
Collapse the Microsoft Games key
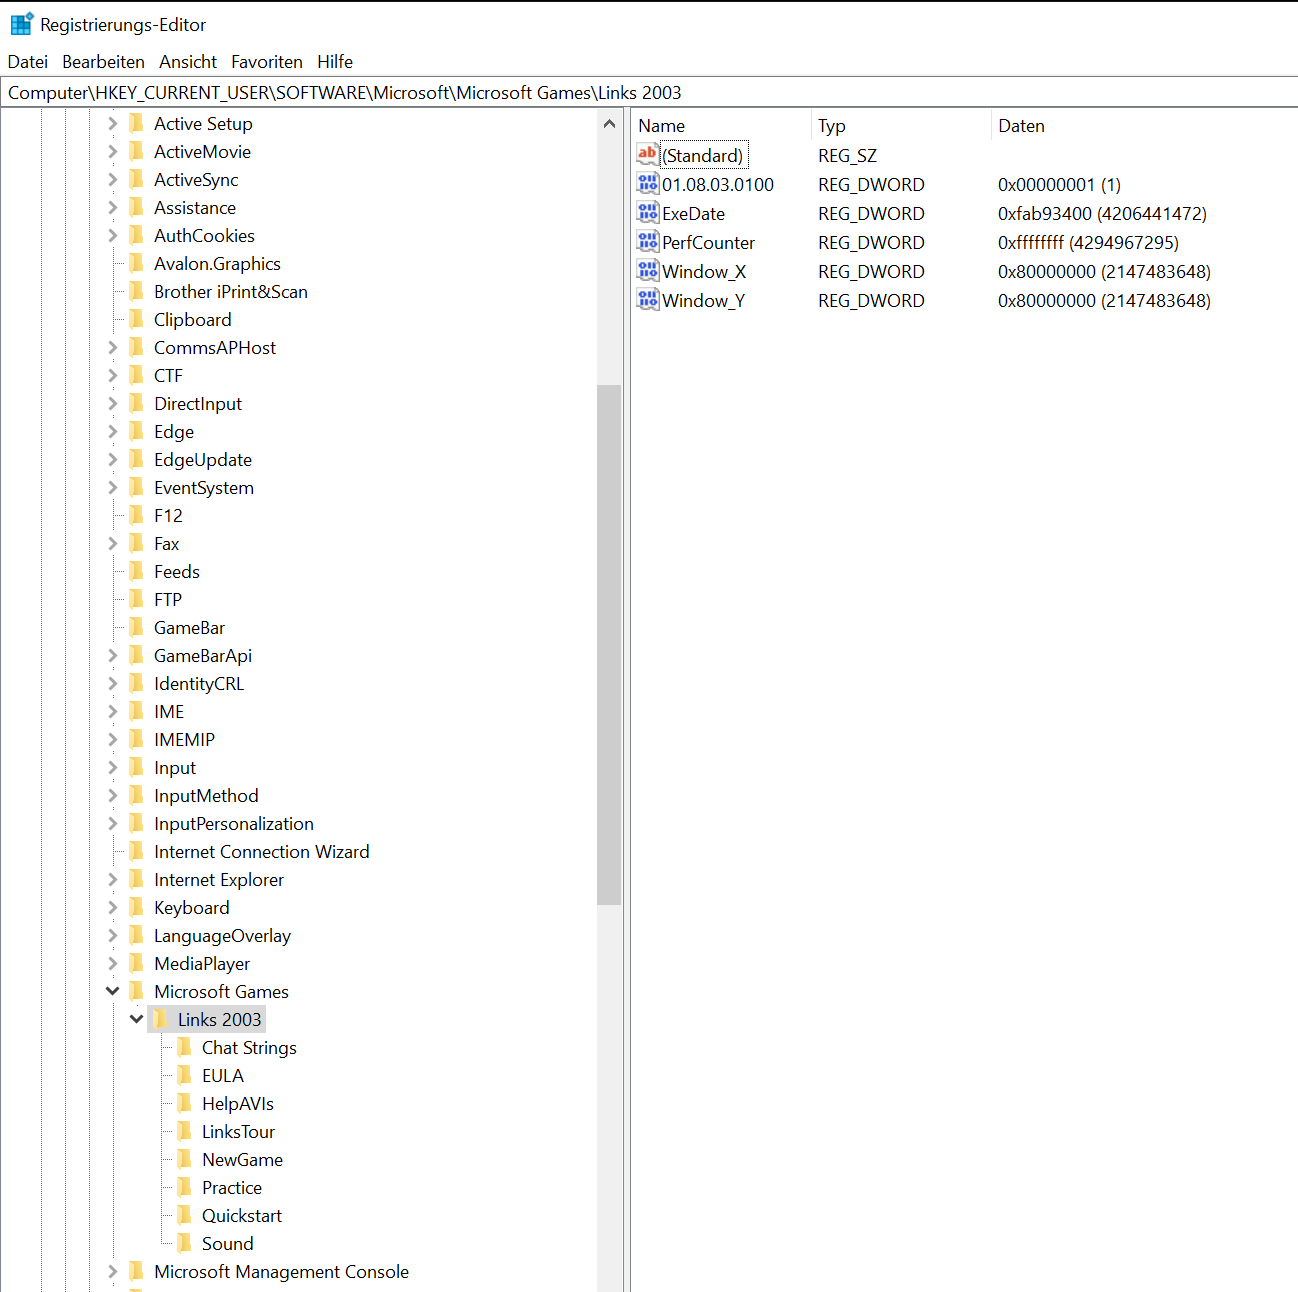click(x=112, y=991)
